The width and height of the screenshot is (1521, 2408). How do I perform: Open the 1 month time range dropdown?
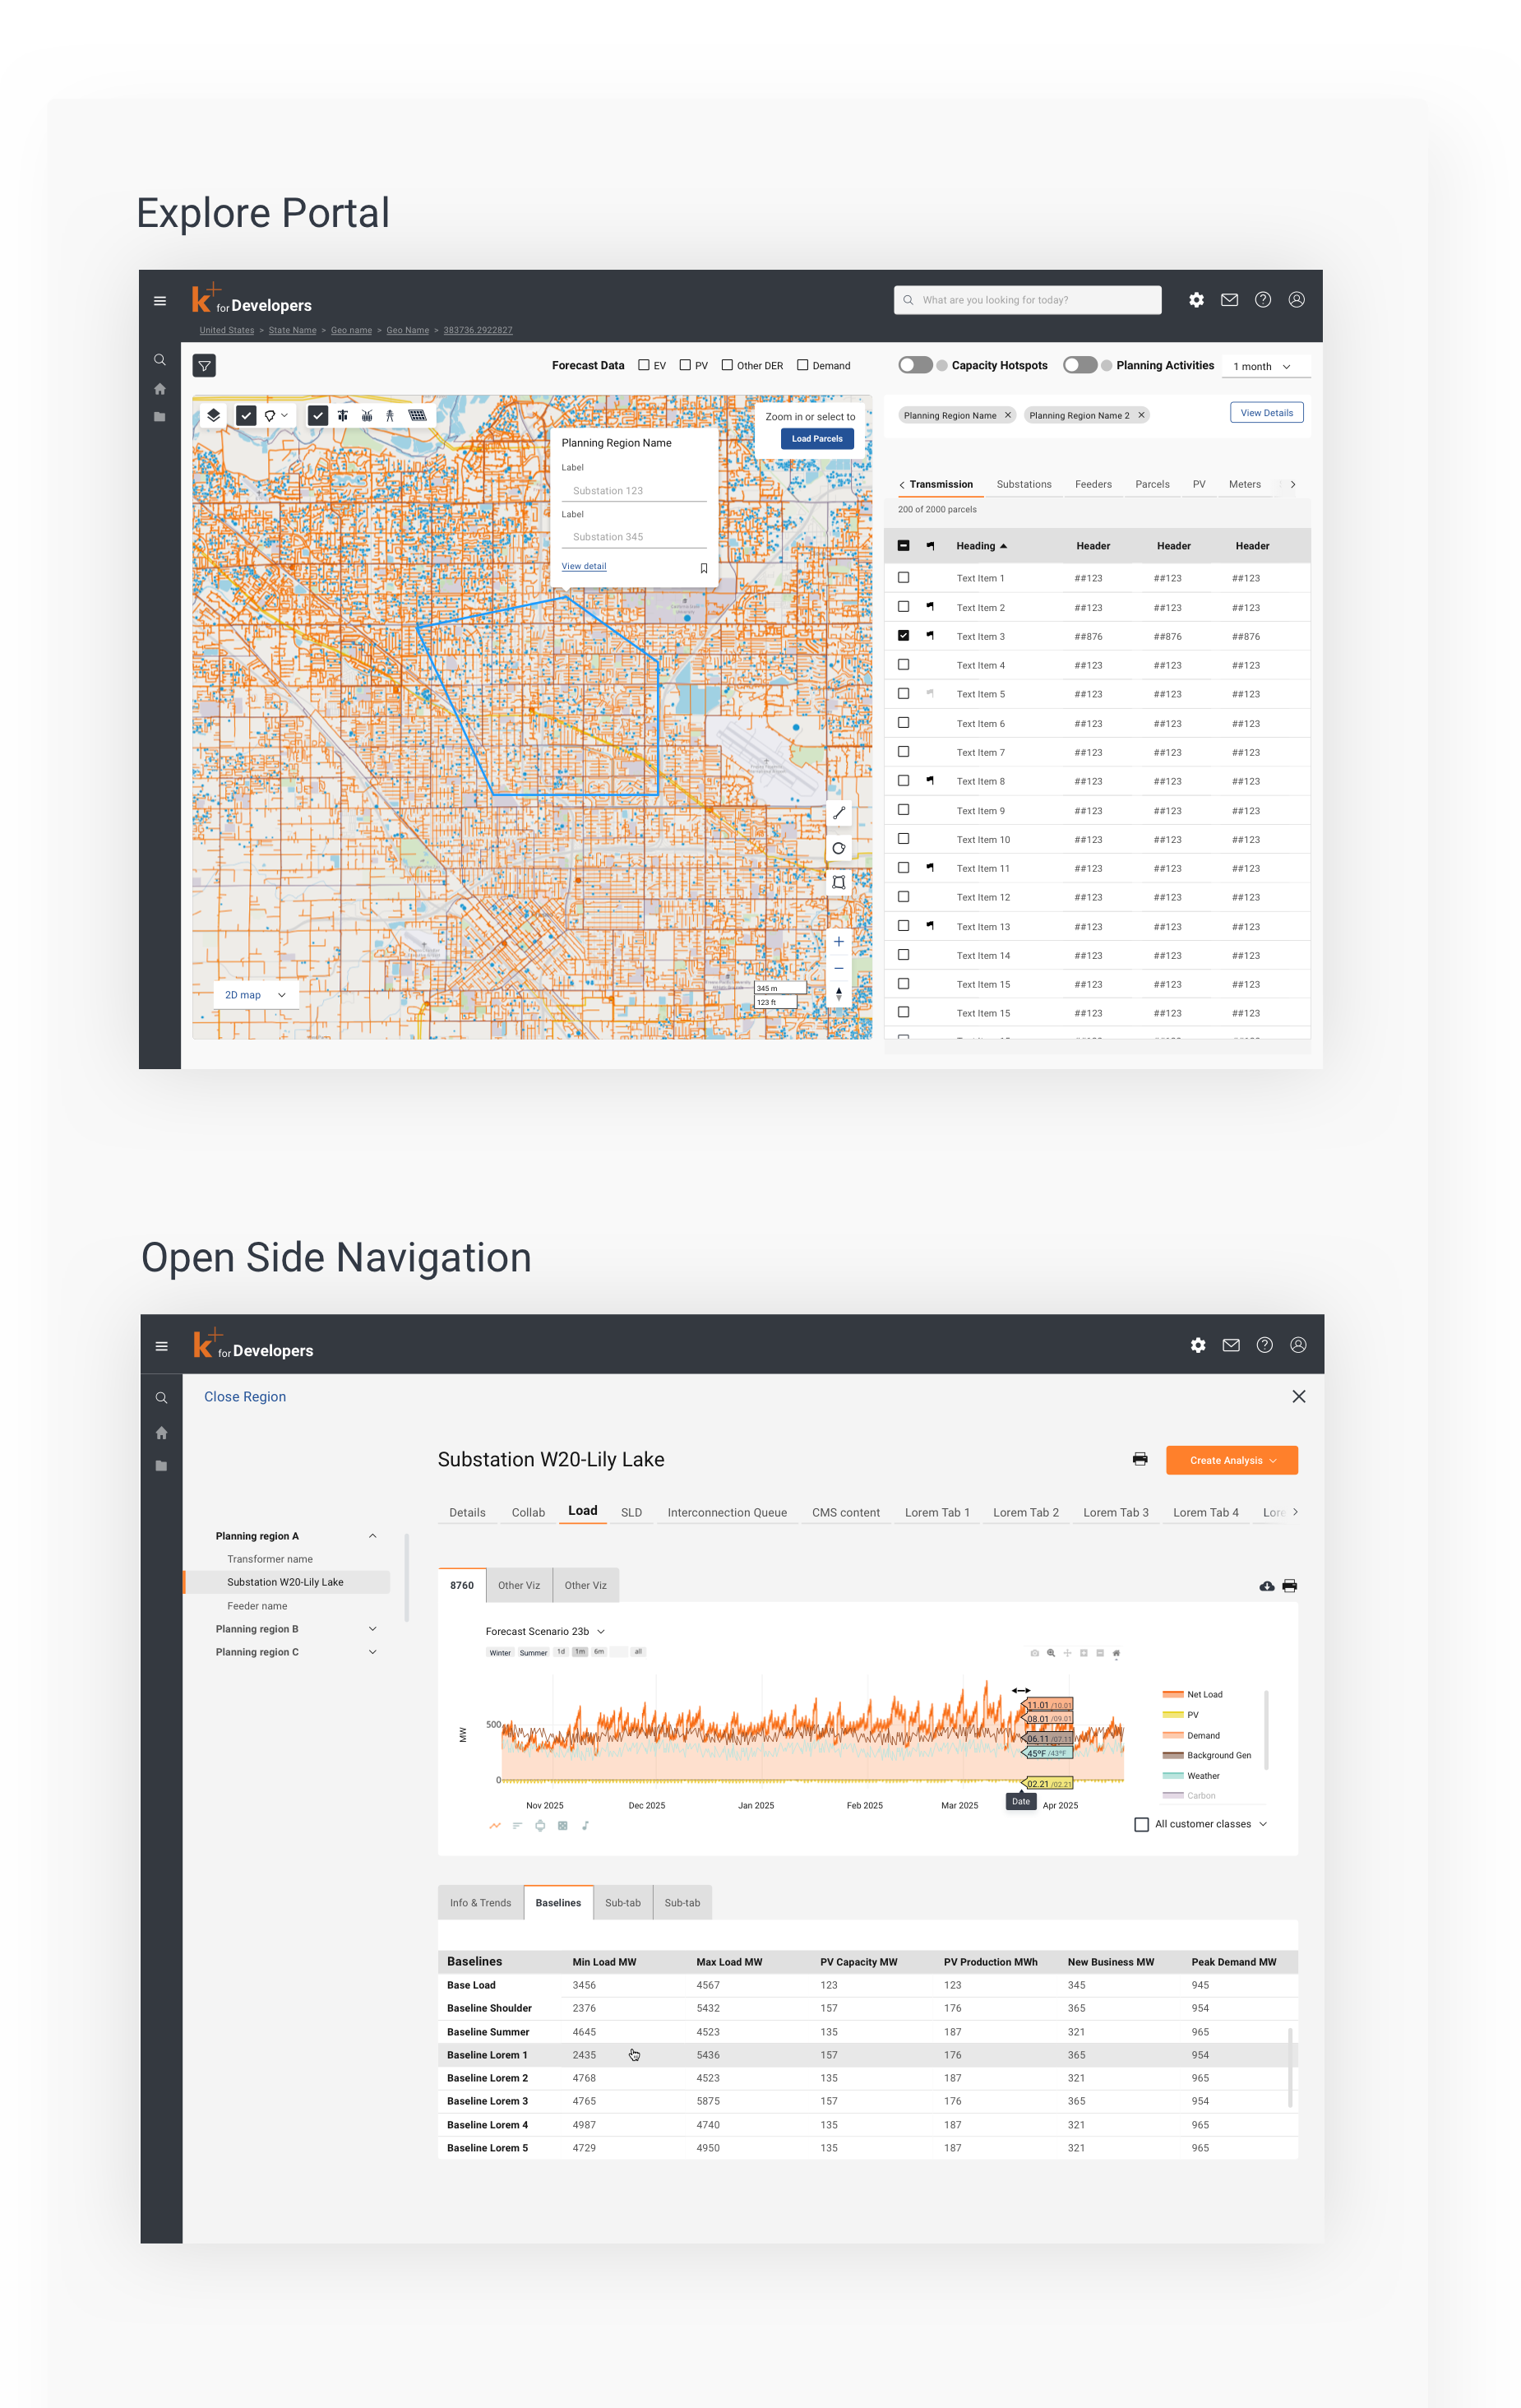(x=1263, y=367)
